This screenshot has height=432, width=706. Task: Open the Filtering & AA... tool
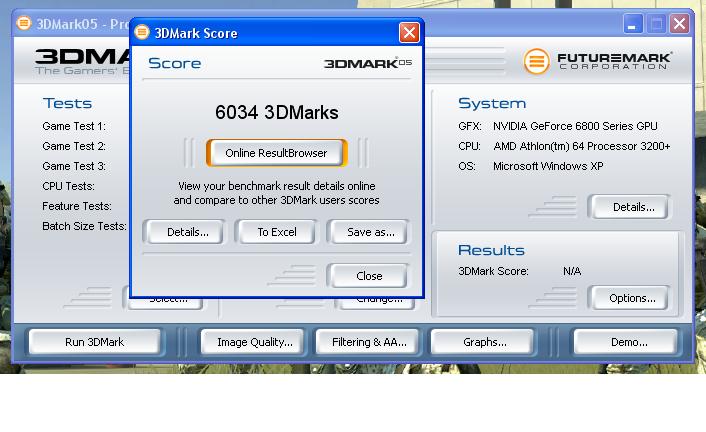click(369, 342)
